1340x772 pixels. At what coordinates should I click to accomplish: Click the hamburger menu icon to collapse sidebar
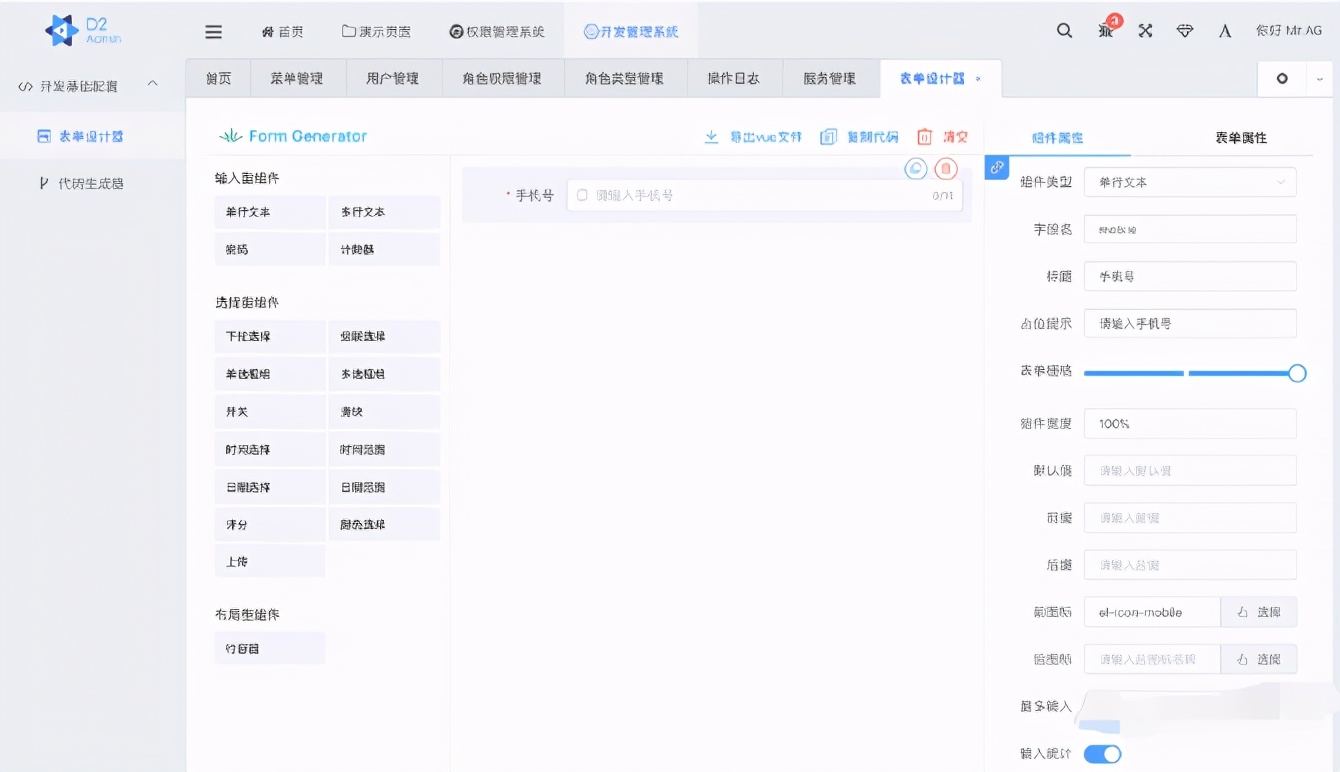[x=213, y=31]
